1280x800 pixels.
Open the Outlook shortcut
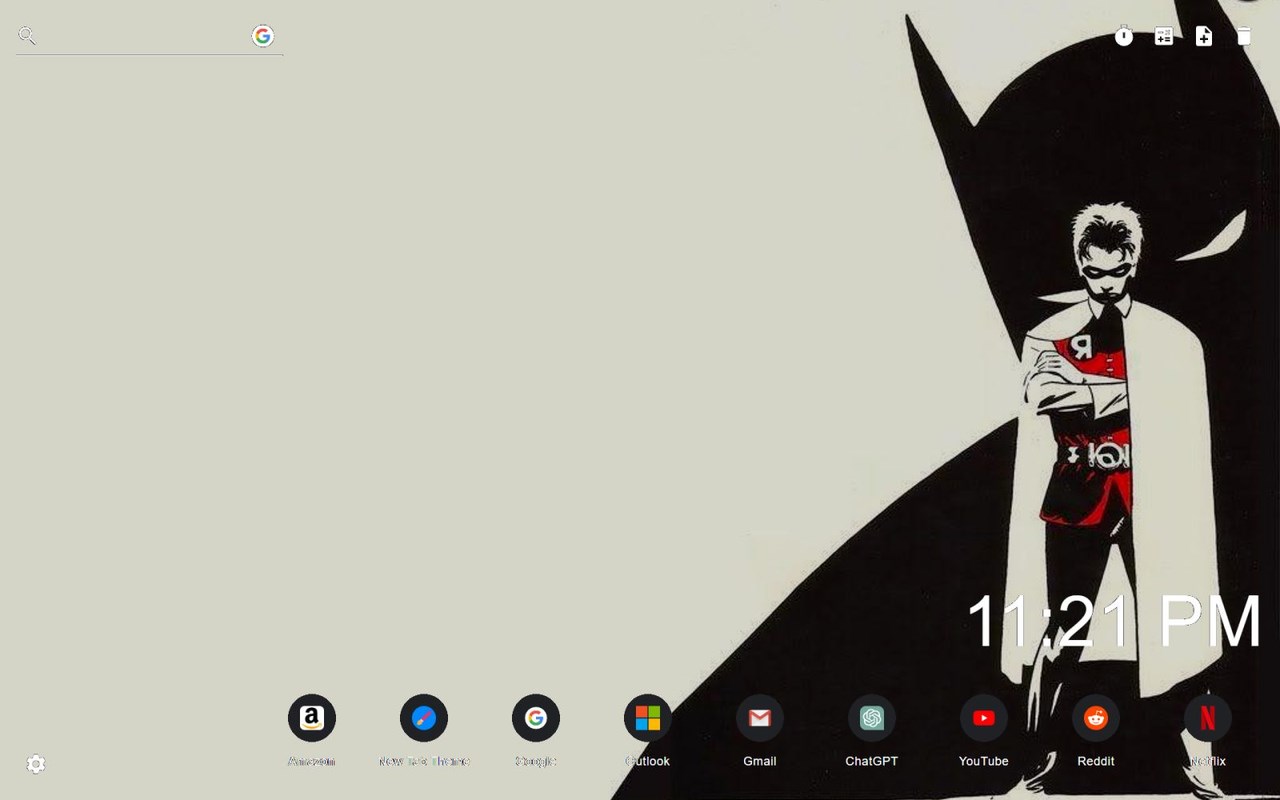pyautogui.click(x=648, y=718)
